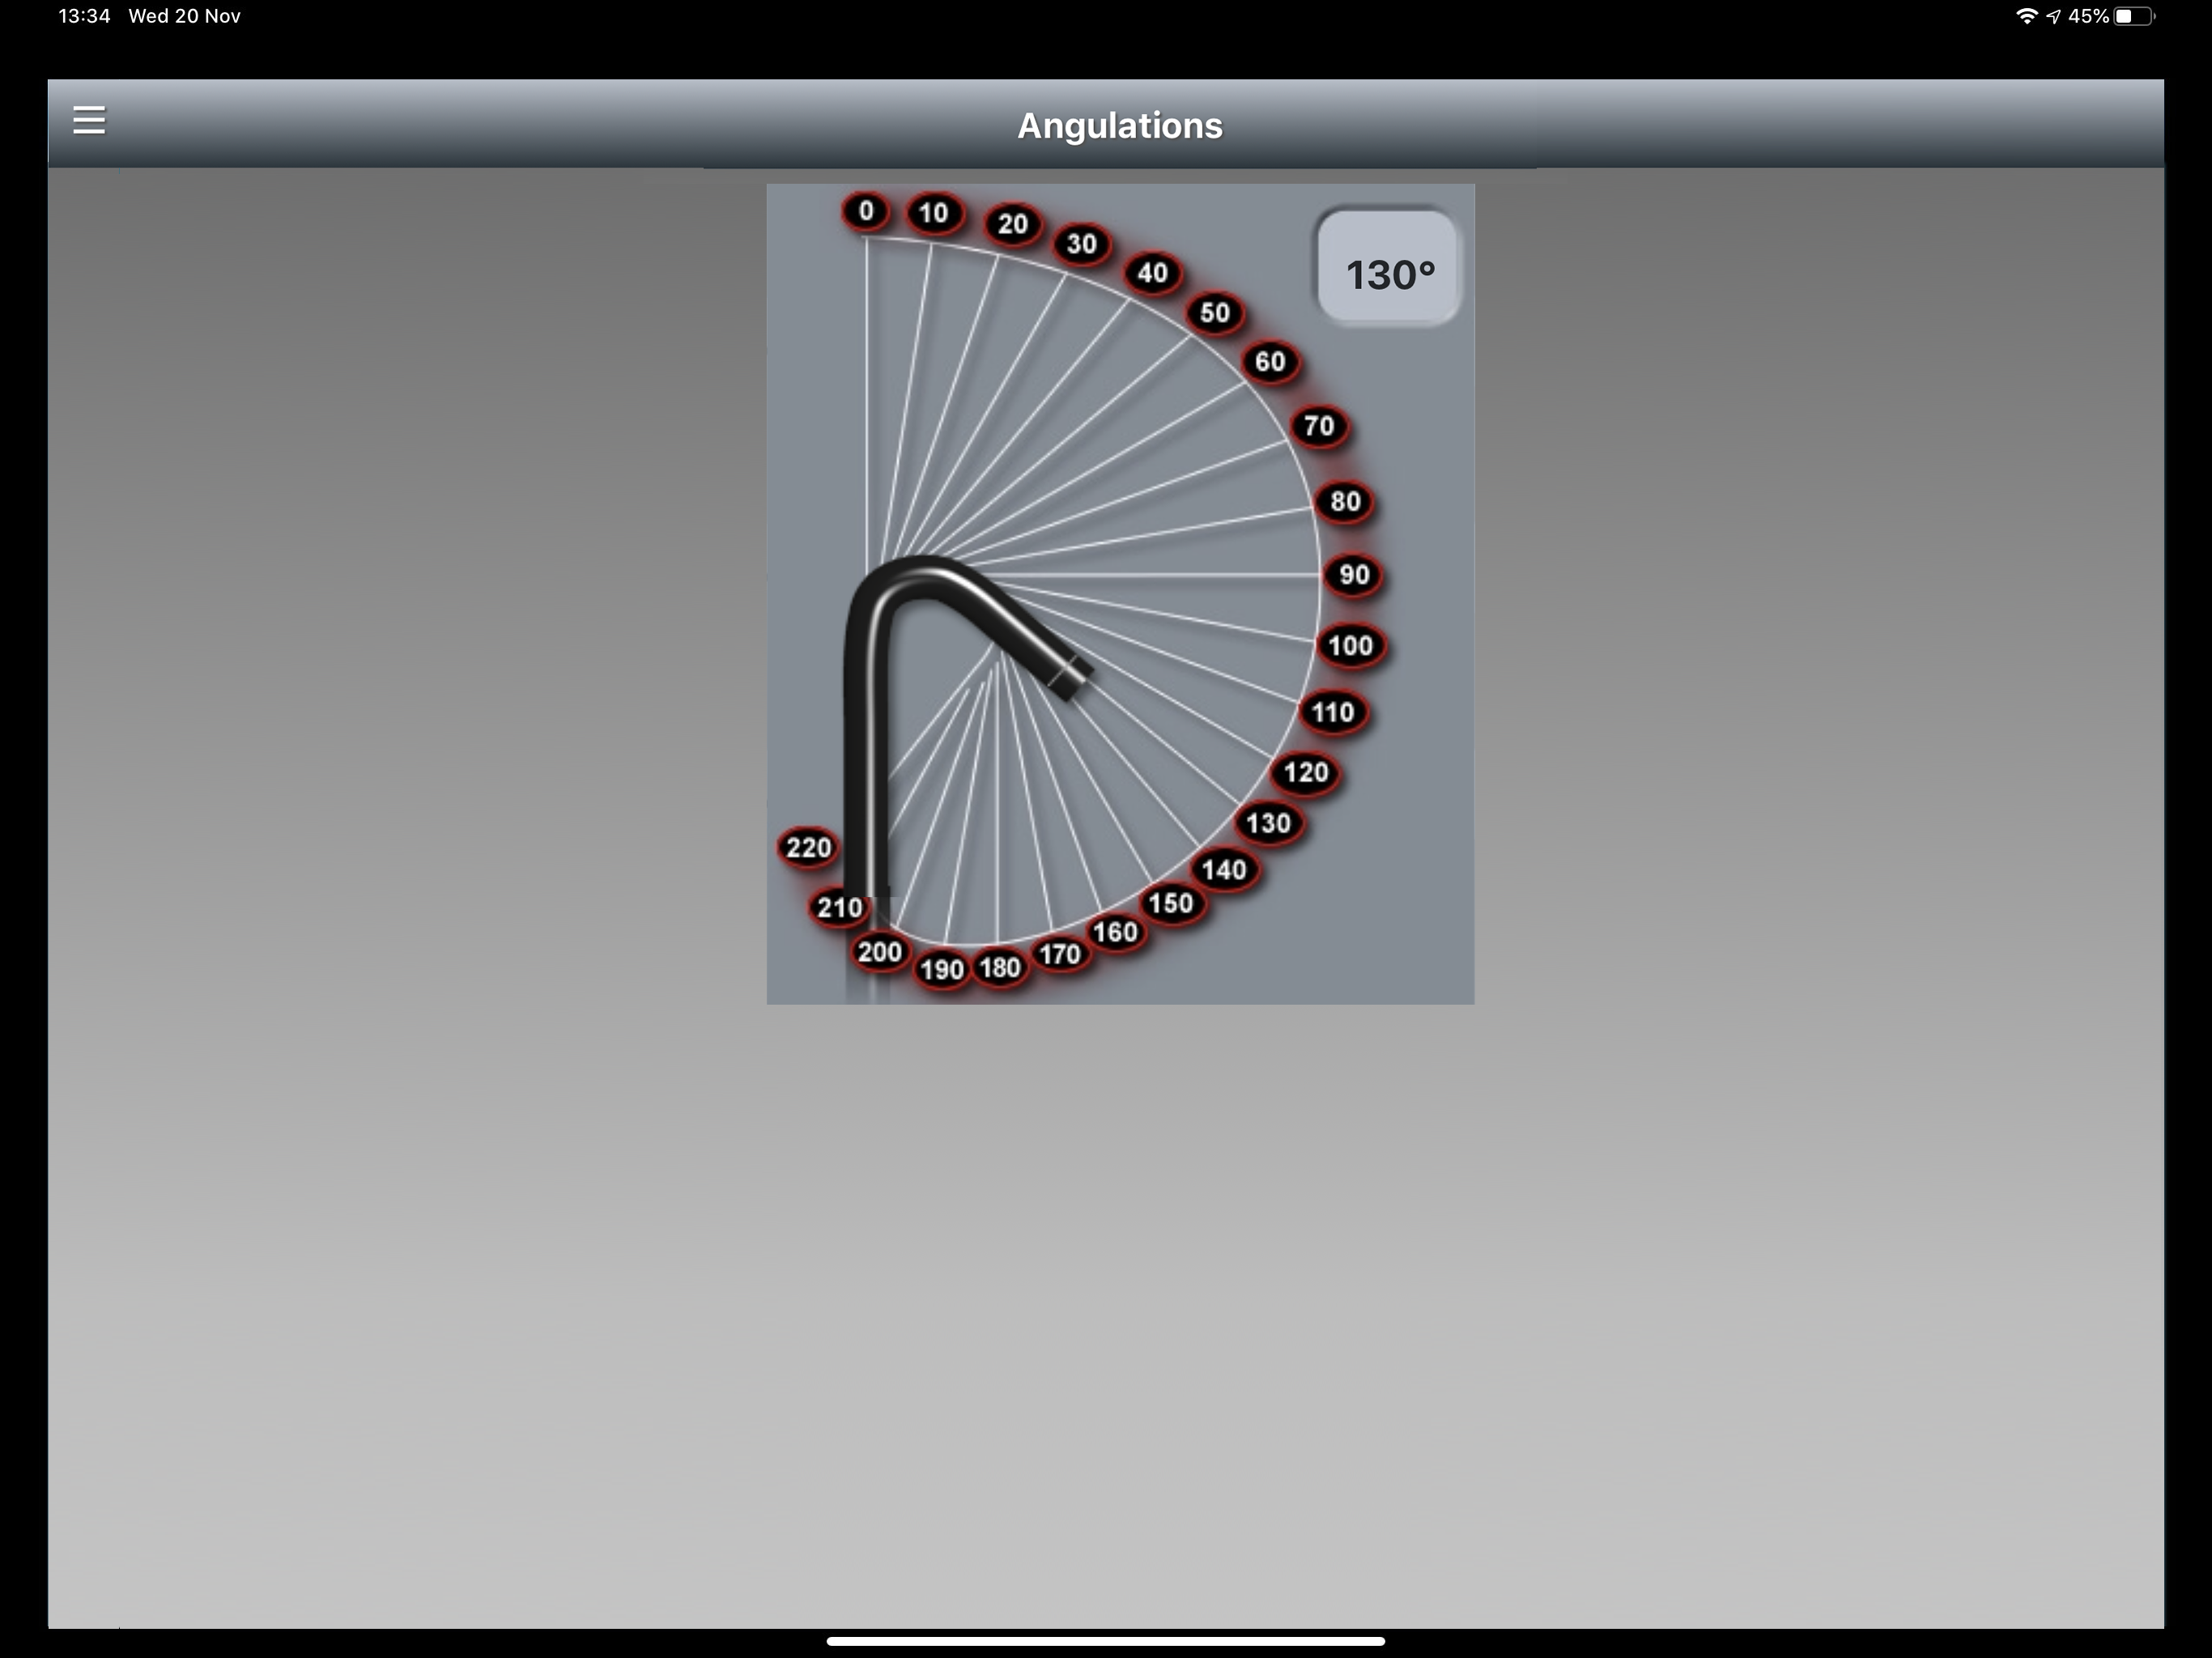The image size is (2212, 1658).
Task: Select the 160 degree angle marker
Action: (x=1115, y=933)
